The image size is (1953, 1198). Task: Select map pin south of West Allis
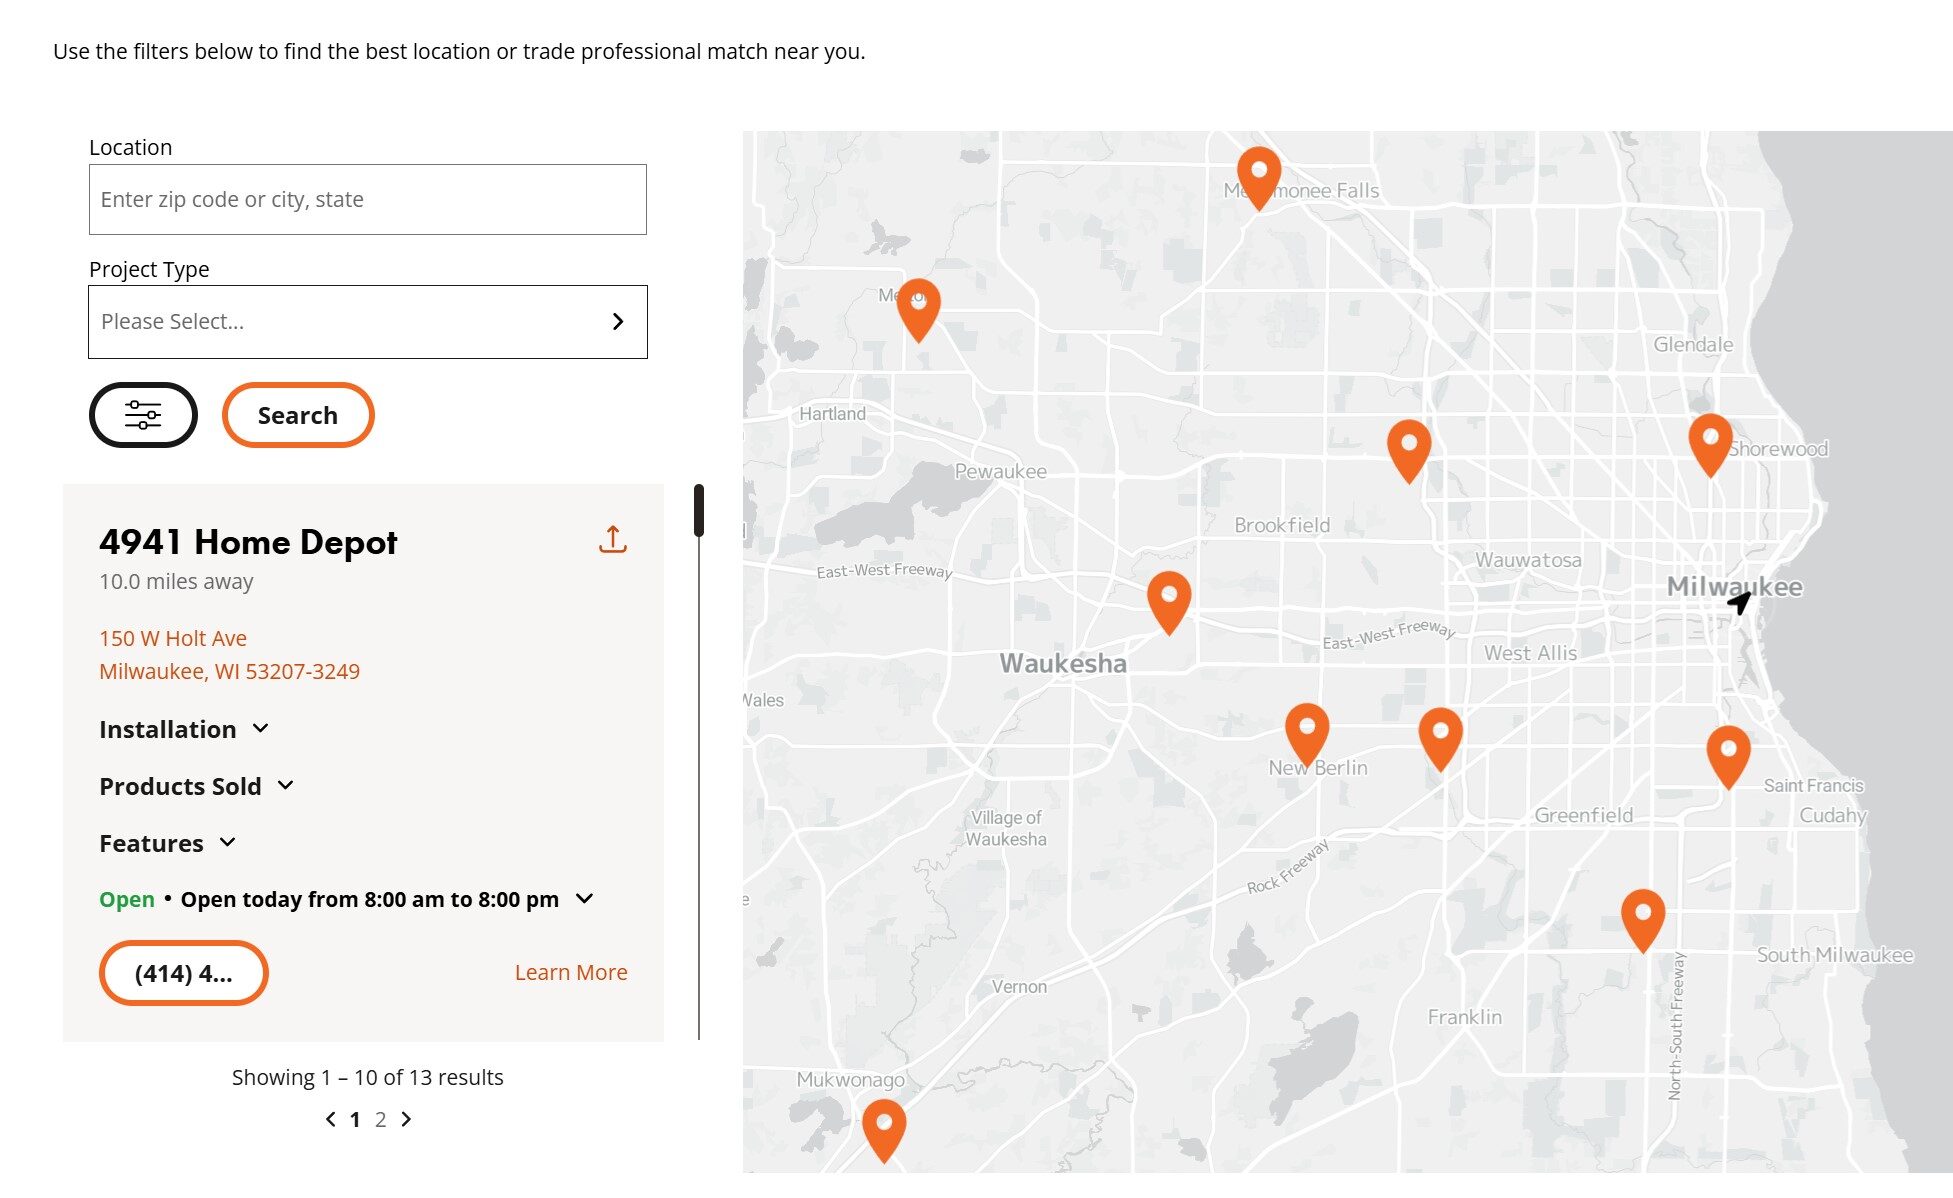click(x=1440, y=739)
